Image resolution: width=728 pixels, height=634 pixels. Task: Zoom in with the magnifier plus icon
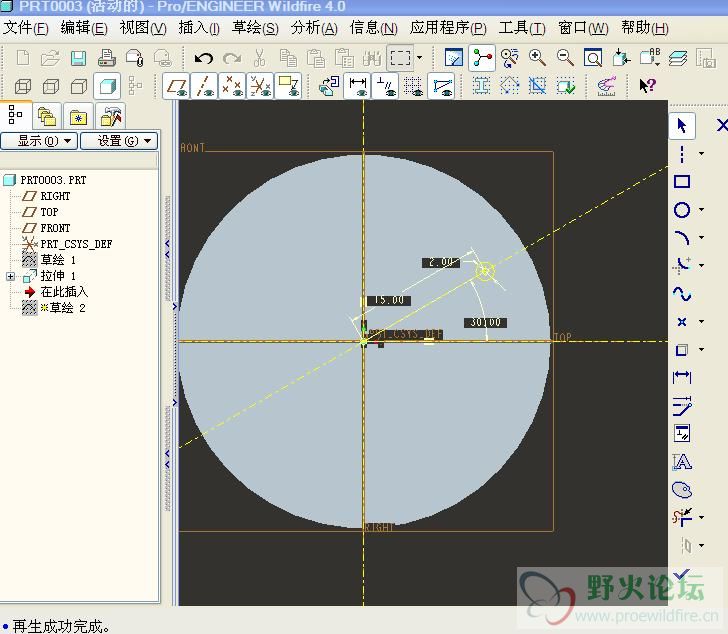pyautogui.click(x=537, y=58)
